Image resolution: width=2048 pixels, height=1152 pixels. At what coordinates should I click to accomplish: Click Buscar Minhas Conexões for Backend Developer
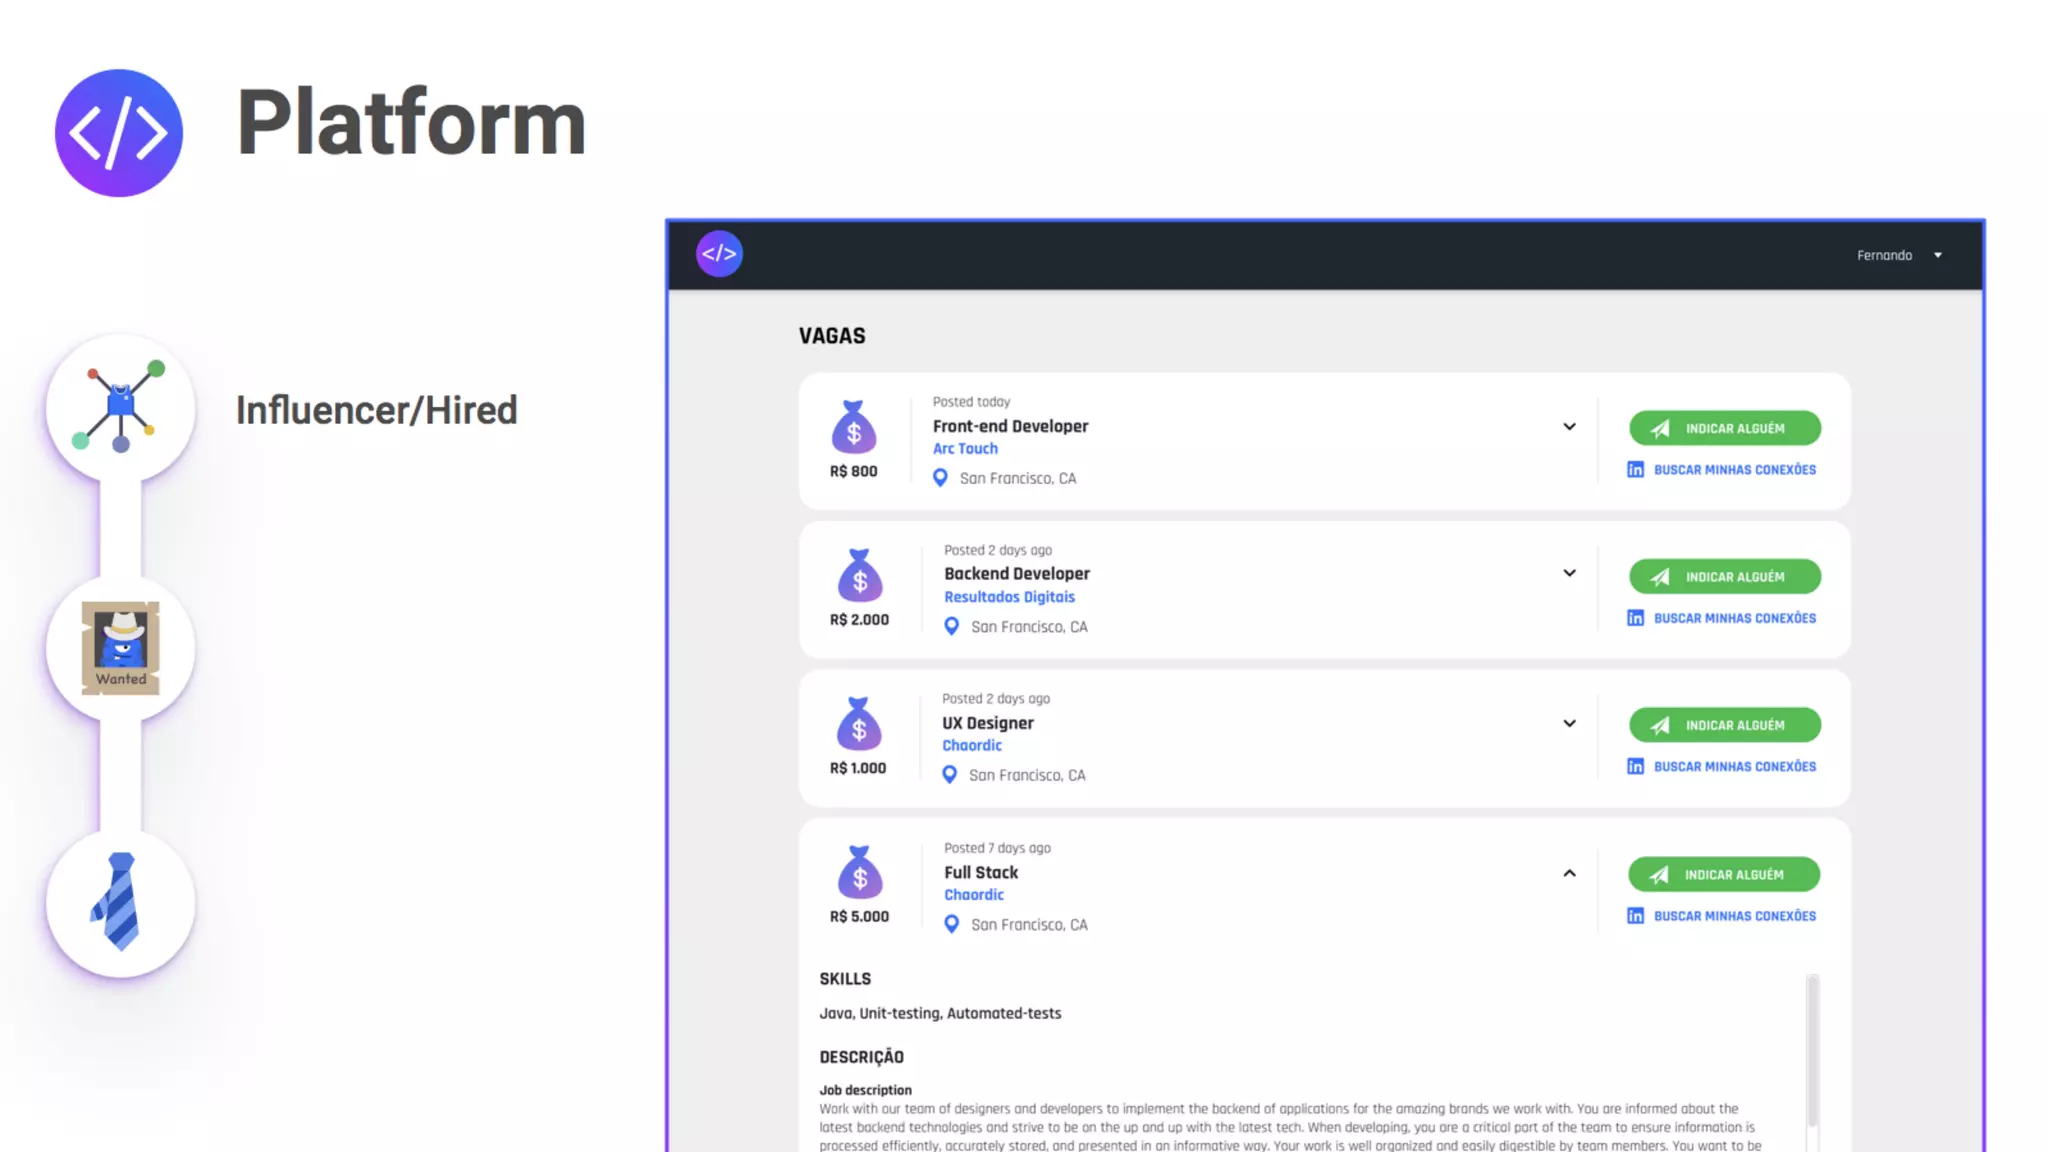pos(1733,618)
